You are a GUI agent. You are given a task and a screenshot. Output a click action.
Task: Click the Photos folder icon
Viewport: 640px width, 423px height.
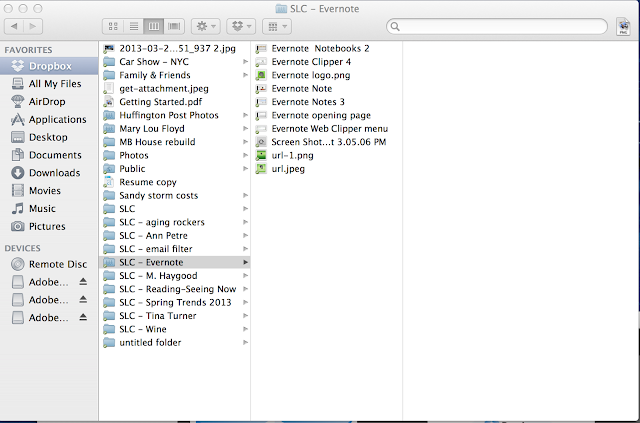click(x=109, y=156)
